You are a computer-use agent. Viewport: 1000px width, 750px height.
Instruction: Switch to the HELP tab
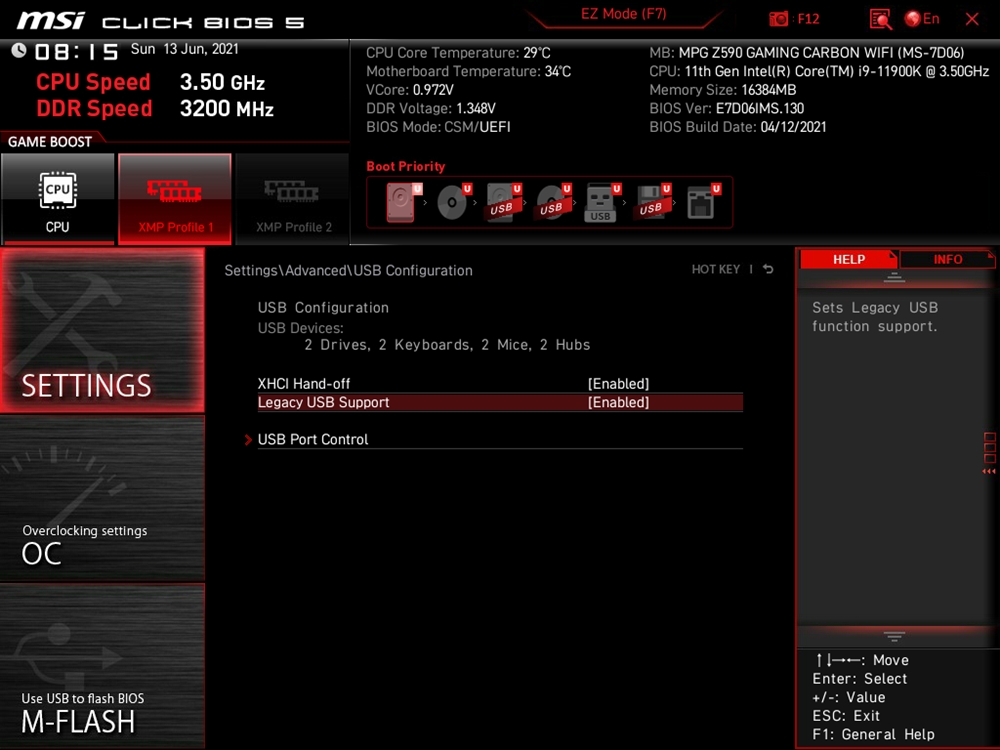click(x=848, y=260)
